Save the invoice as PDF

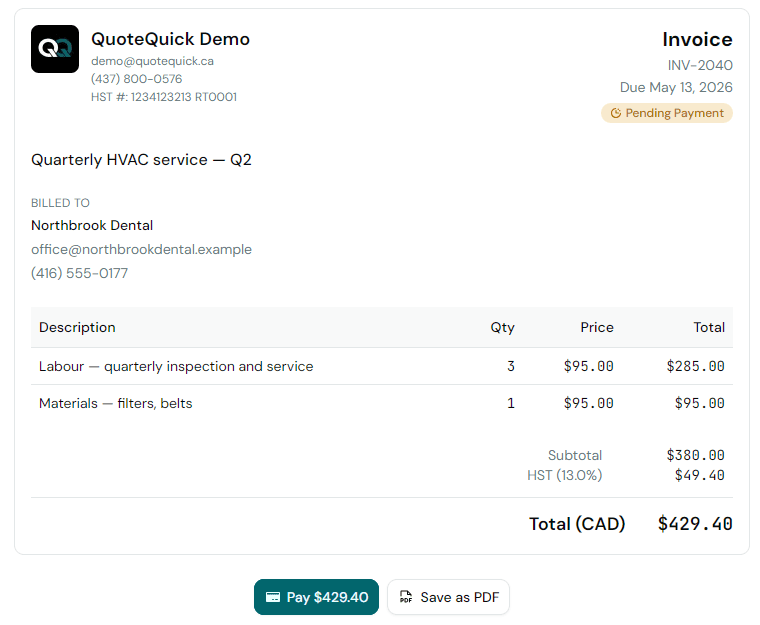[x=448, y=597]
